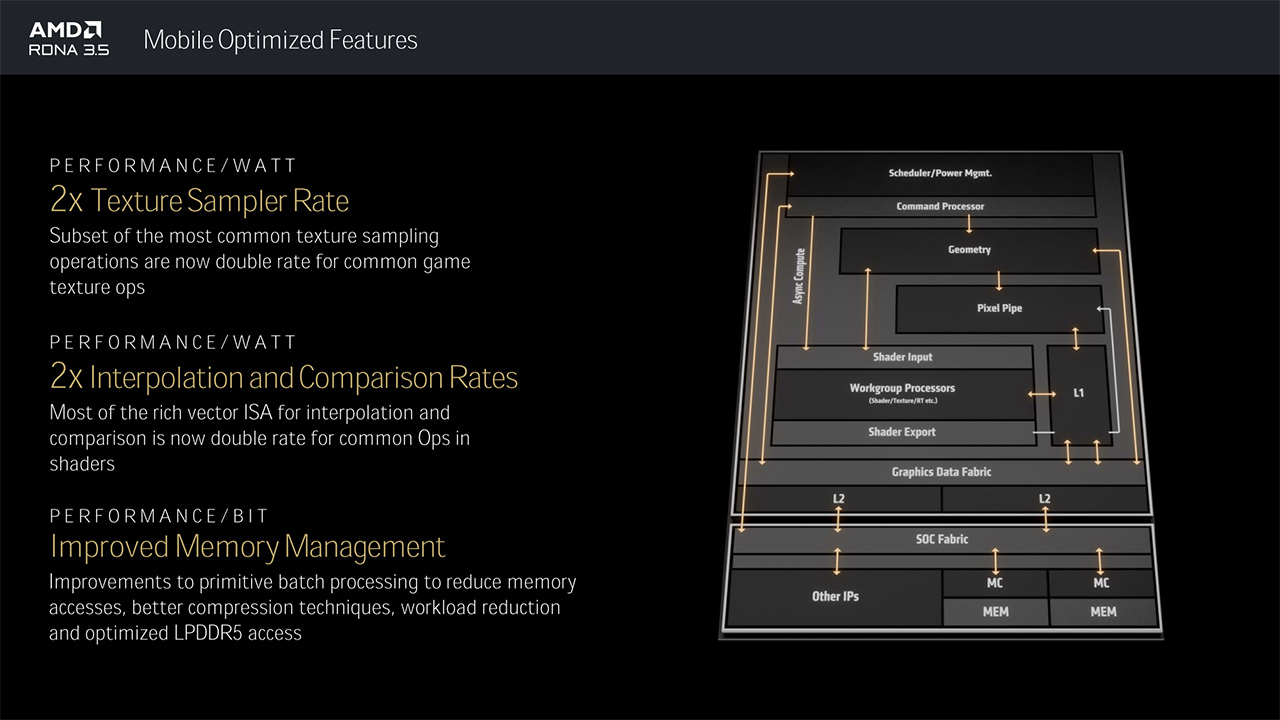Screen dimensions: 1280x720
Task: Select the 2x Interpolation and Comparison Rates heading
Action: 284,377
